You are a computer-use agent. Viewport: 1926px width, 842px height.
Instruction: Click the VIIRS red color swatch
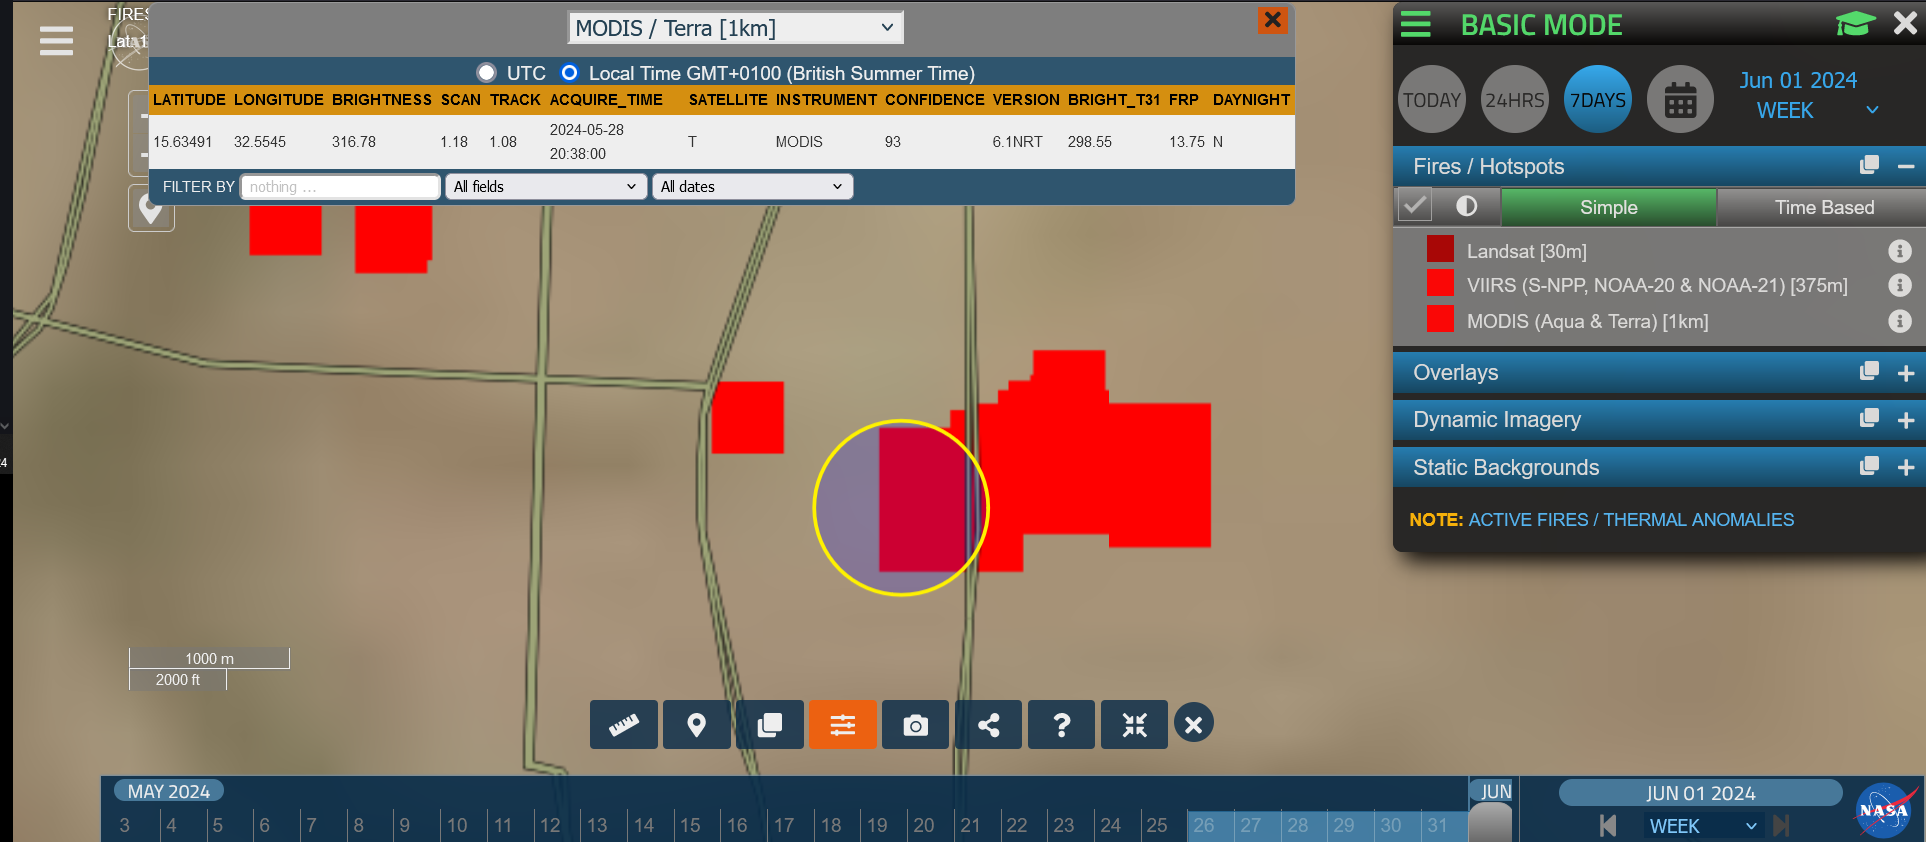[1440, 283]
